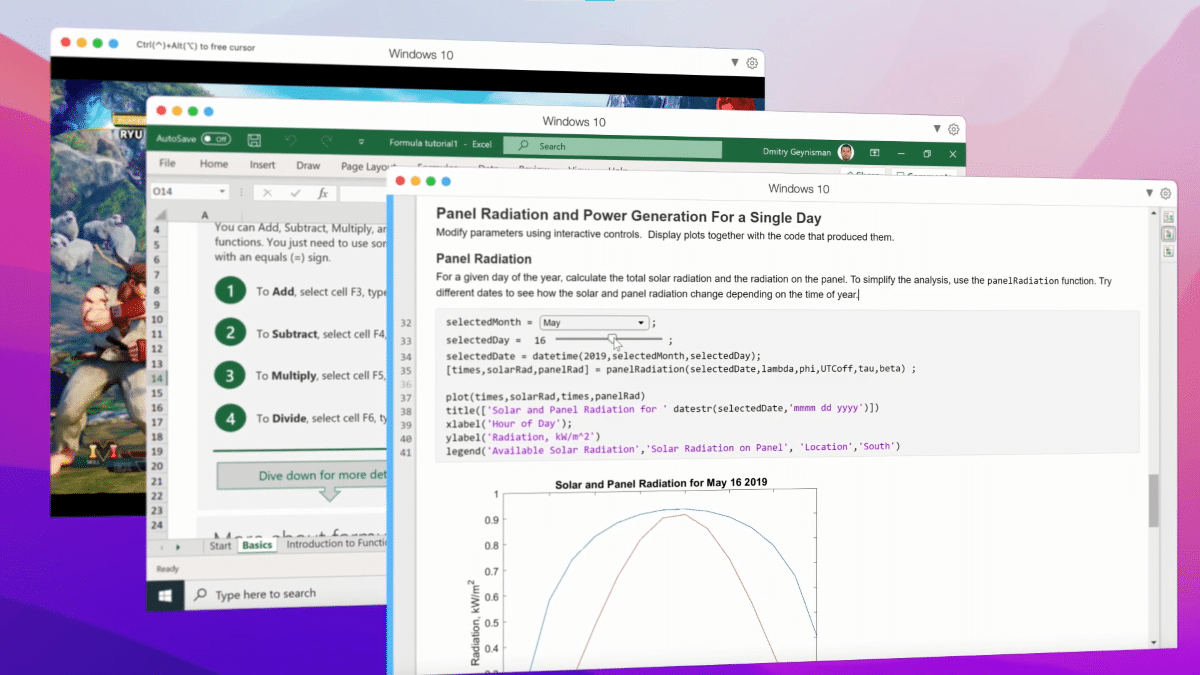Open the selectedMonth May dropdown
The width and height of the screenshot is (1200, 675).
click(594, 323)
